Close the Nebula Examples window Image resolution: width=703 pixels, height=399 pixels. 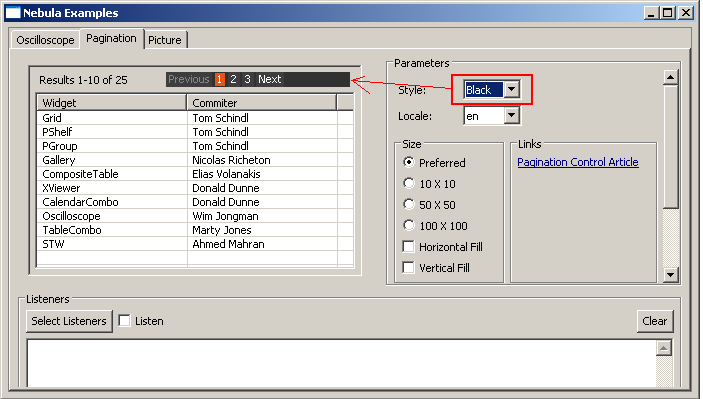click(686, 13)
